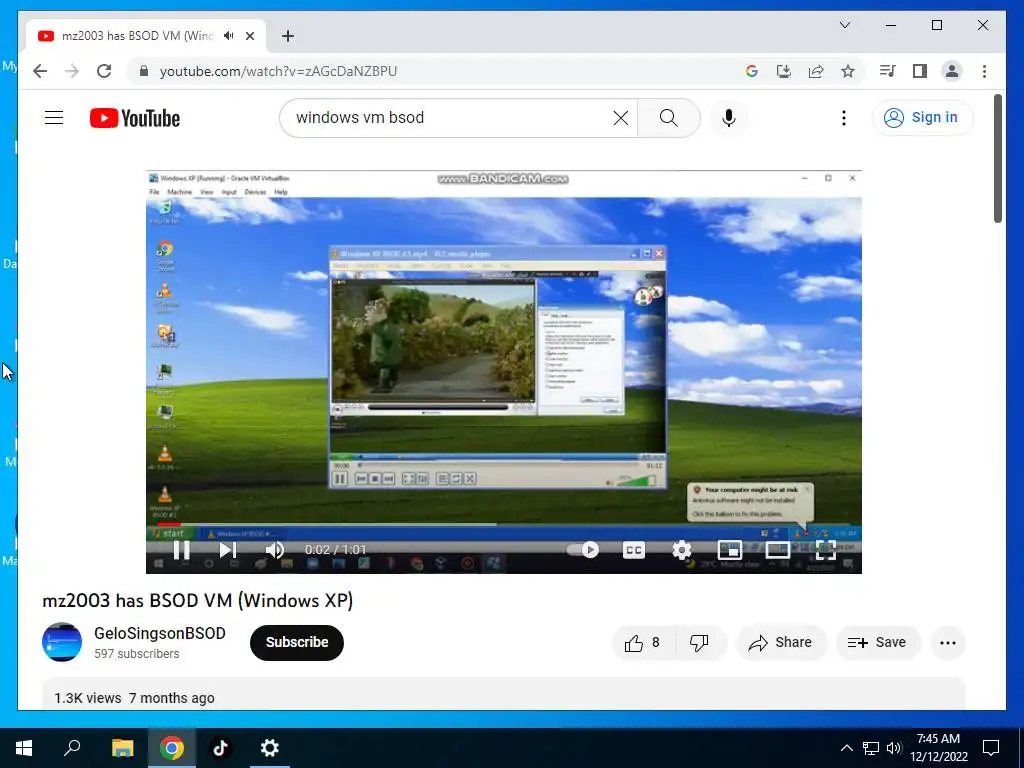This screenshot has height=768, width=1024.
Task: Open the notification center
Action: [991, 748]
